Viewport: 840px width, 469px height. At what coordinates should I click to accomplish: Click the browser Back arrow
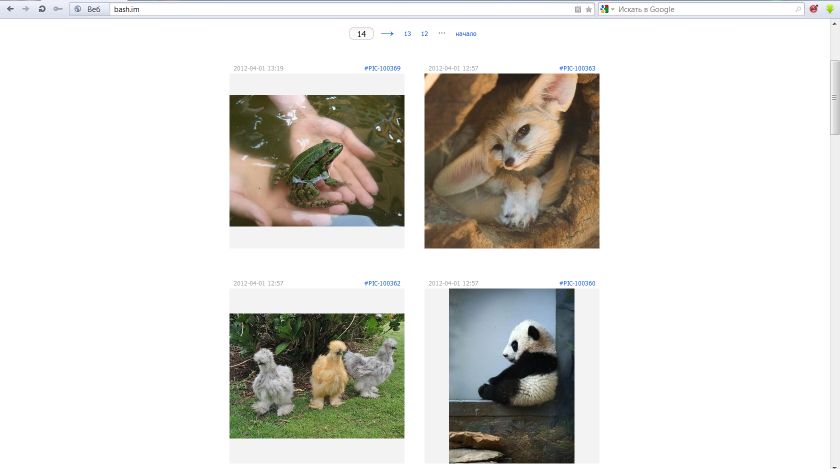tap(10, 9)
